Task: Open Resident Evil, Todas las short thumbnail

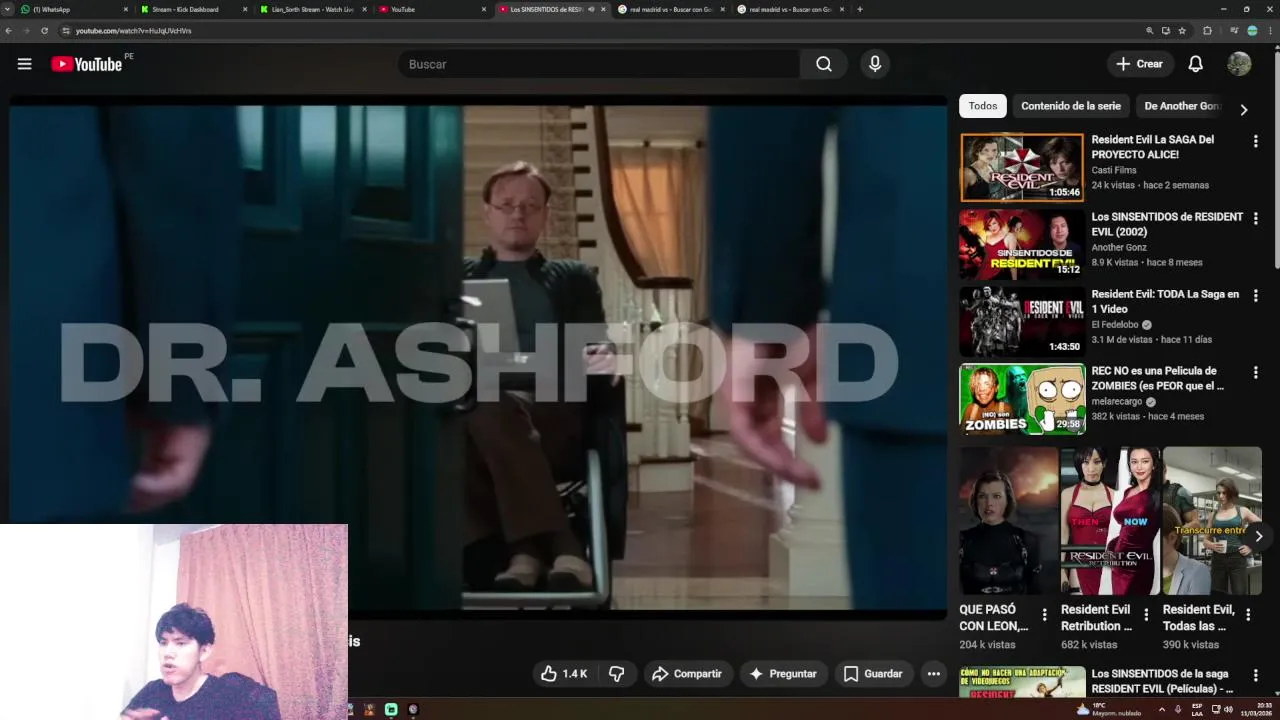Action: (x=1212, y=521)
